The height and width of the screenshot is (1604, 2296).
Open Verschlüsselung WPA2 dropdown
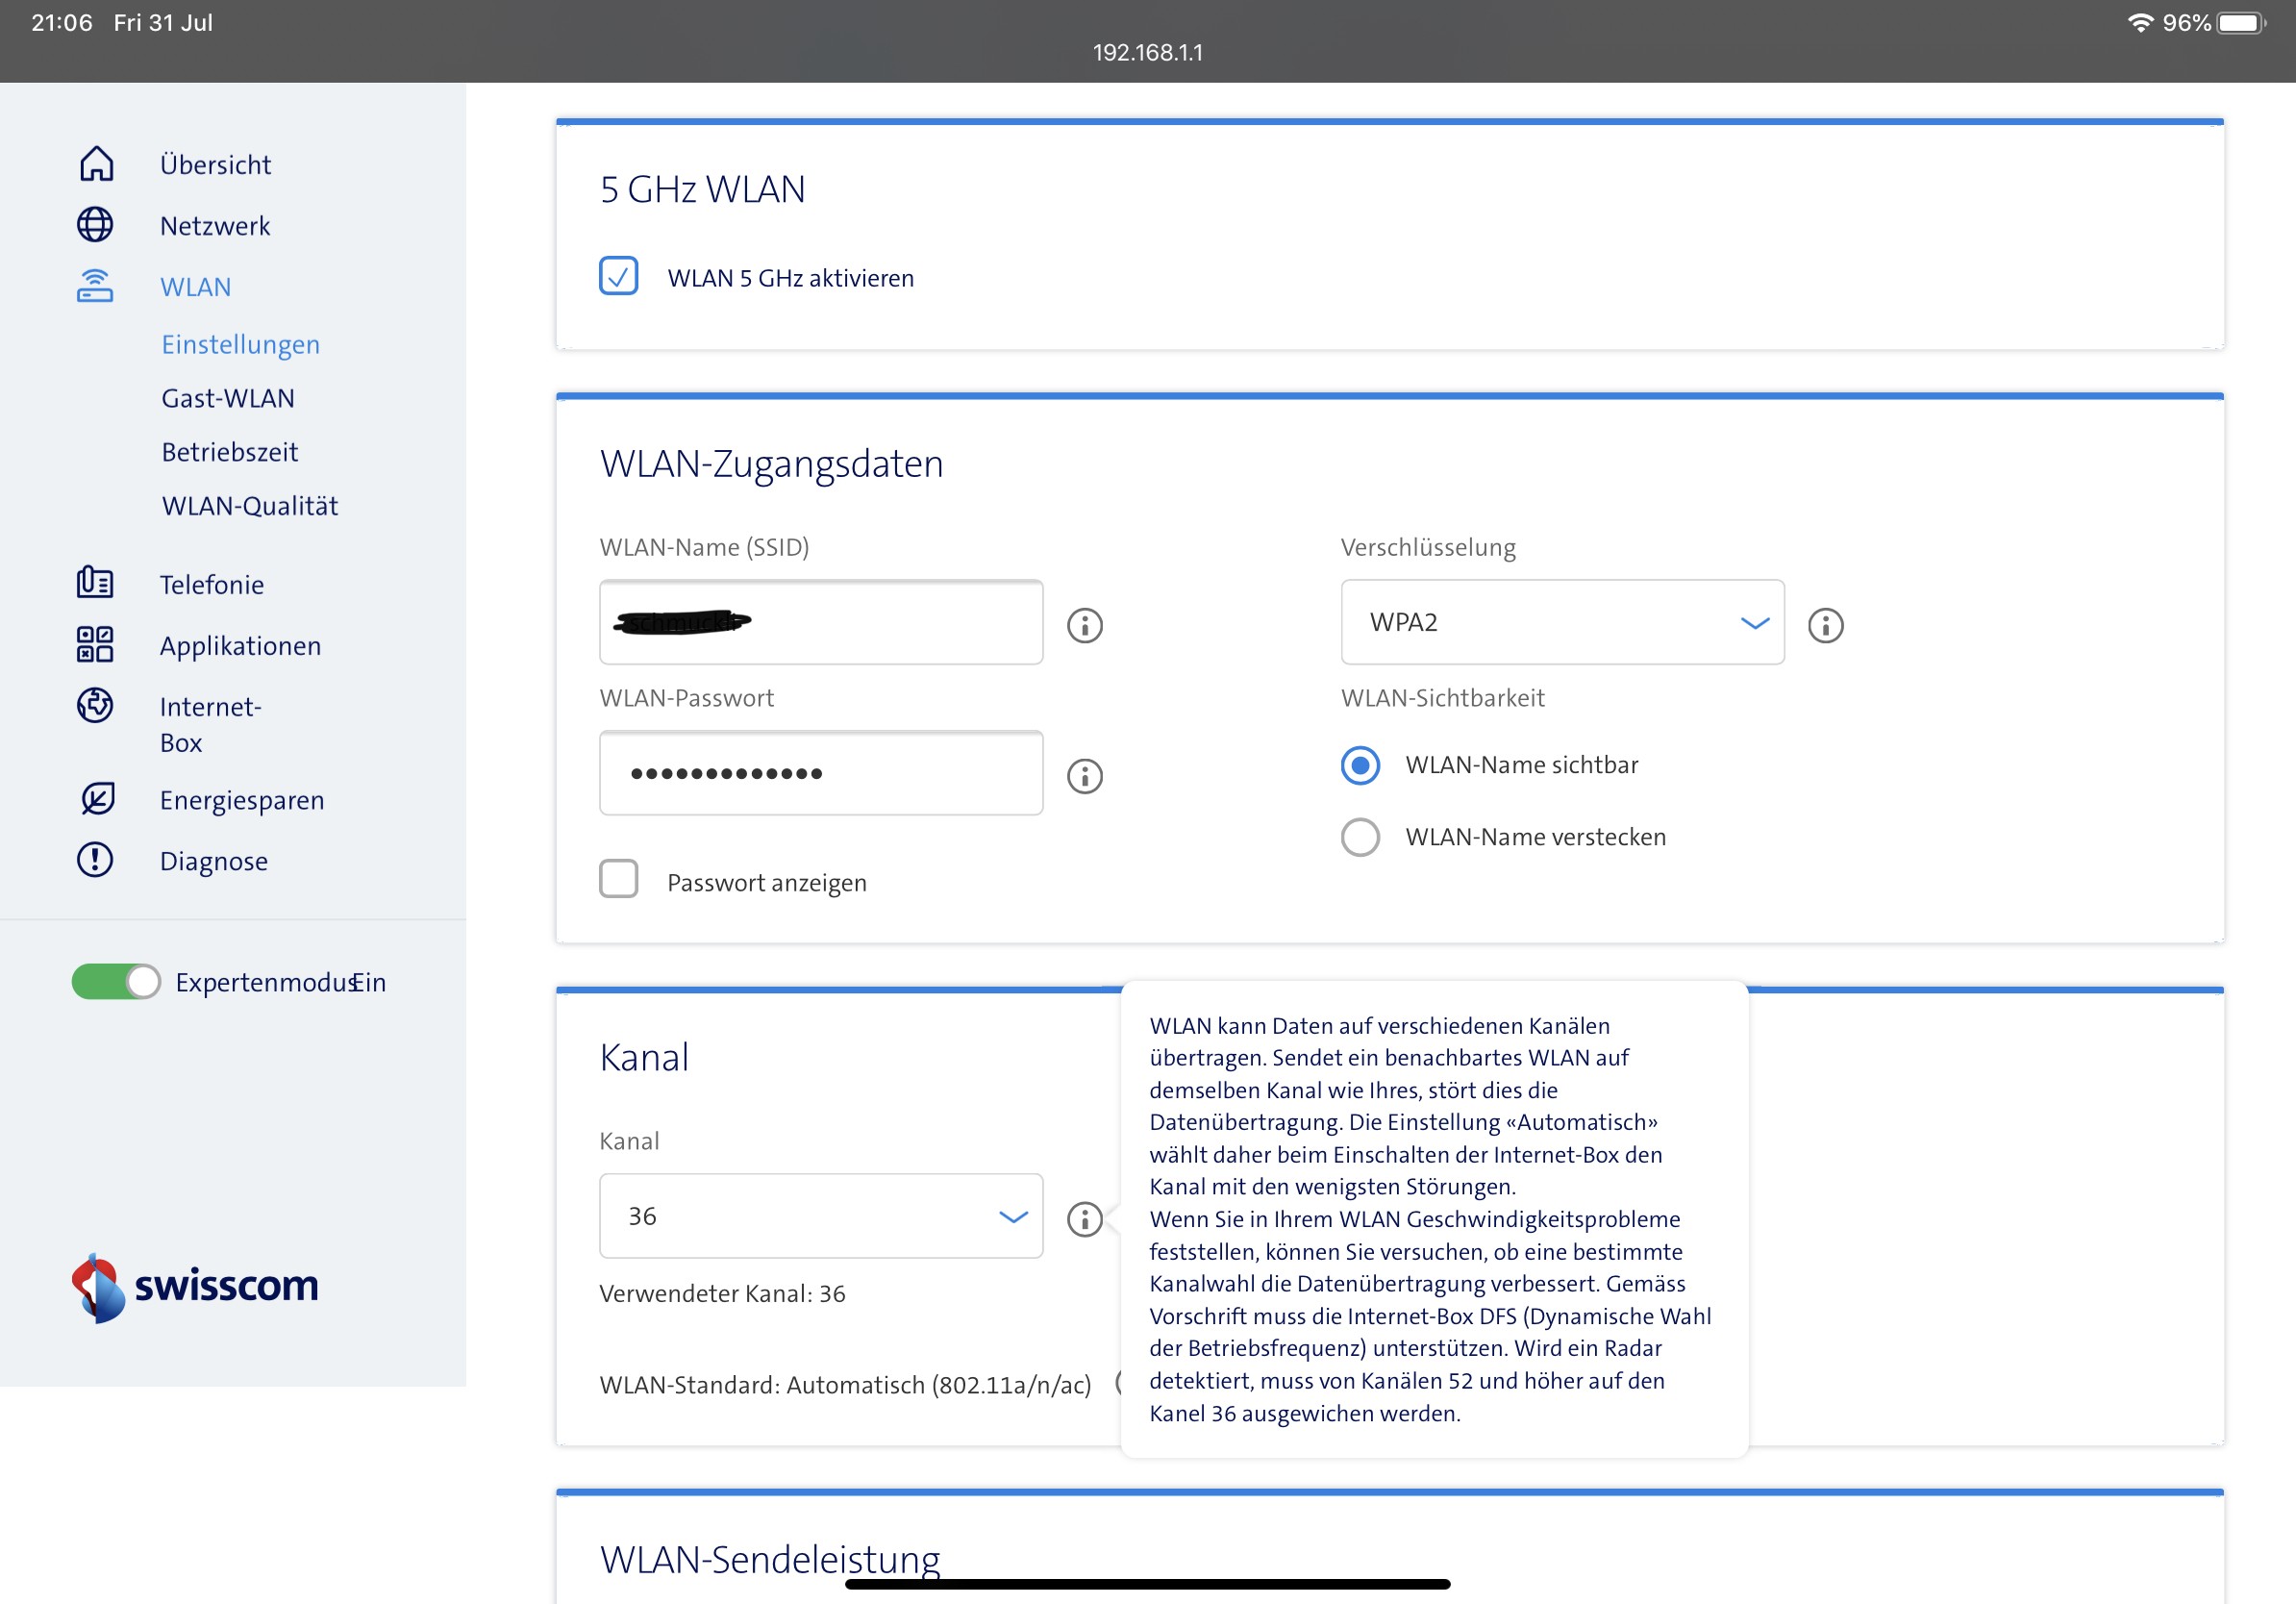(x=1562, y=622)
